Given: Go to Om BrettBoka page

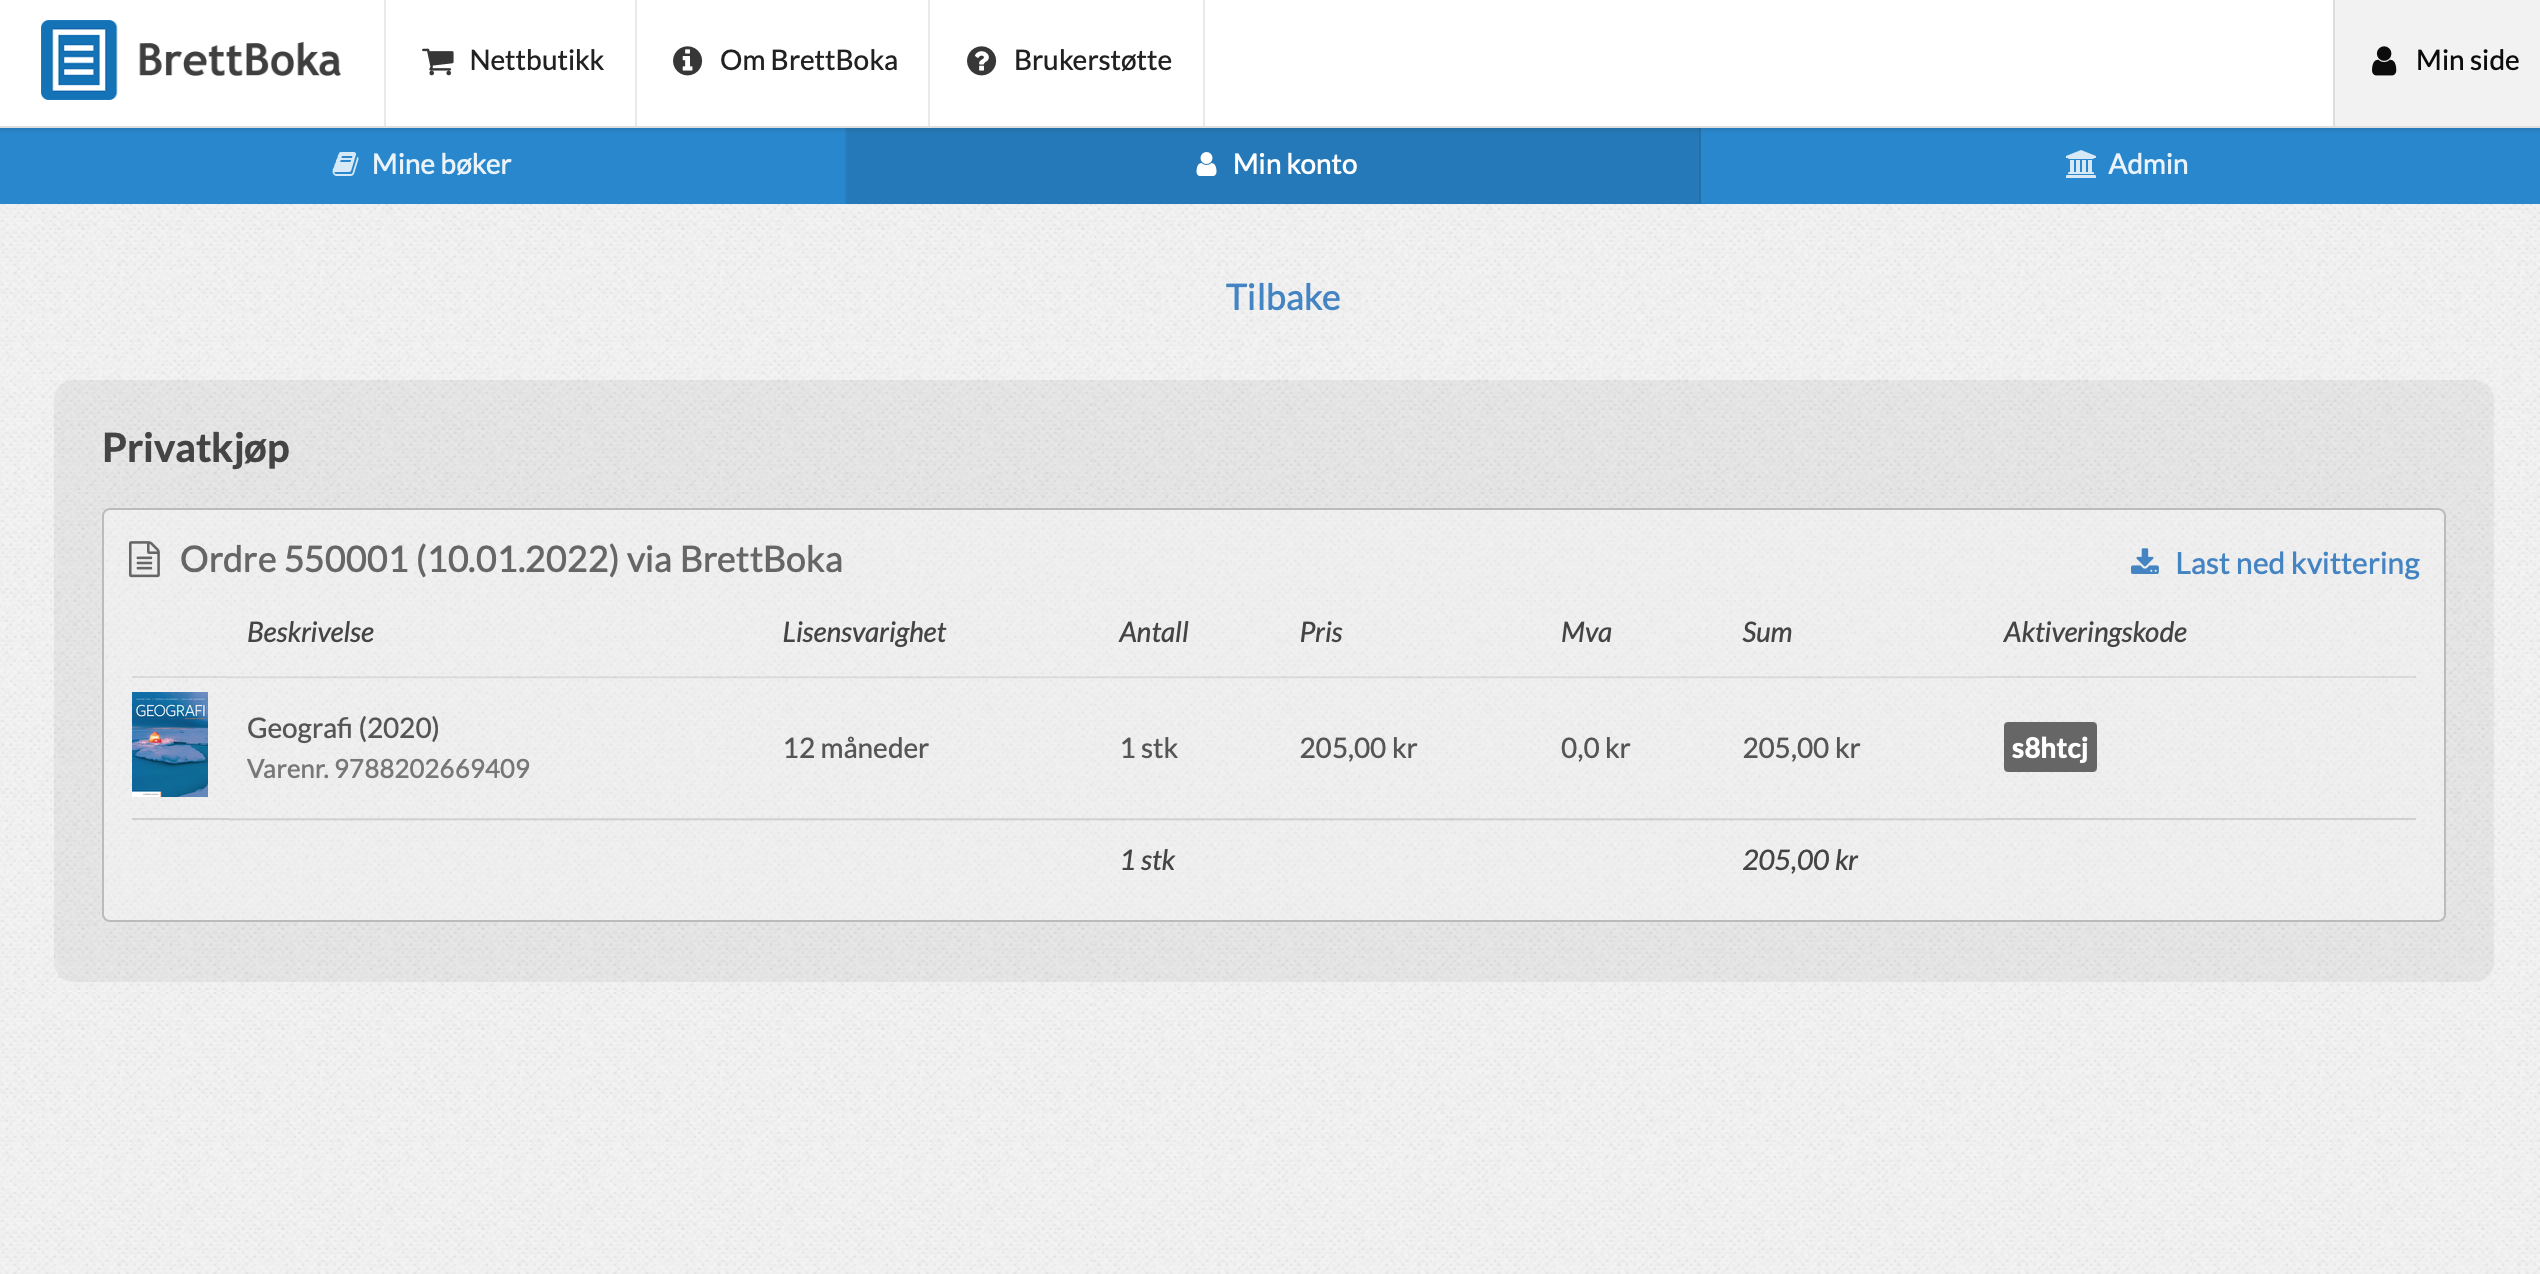Looking at the screenshot, I should point(808,61).
